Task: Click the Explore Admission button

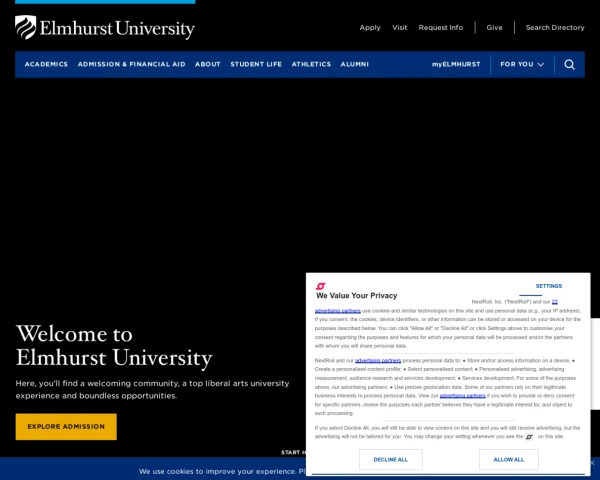Action: pyautogui.click(x=66, y=426)
